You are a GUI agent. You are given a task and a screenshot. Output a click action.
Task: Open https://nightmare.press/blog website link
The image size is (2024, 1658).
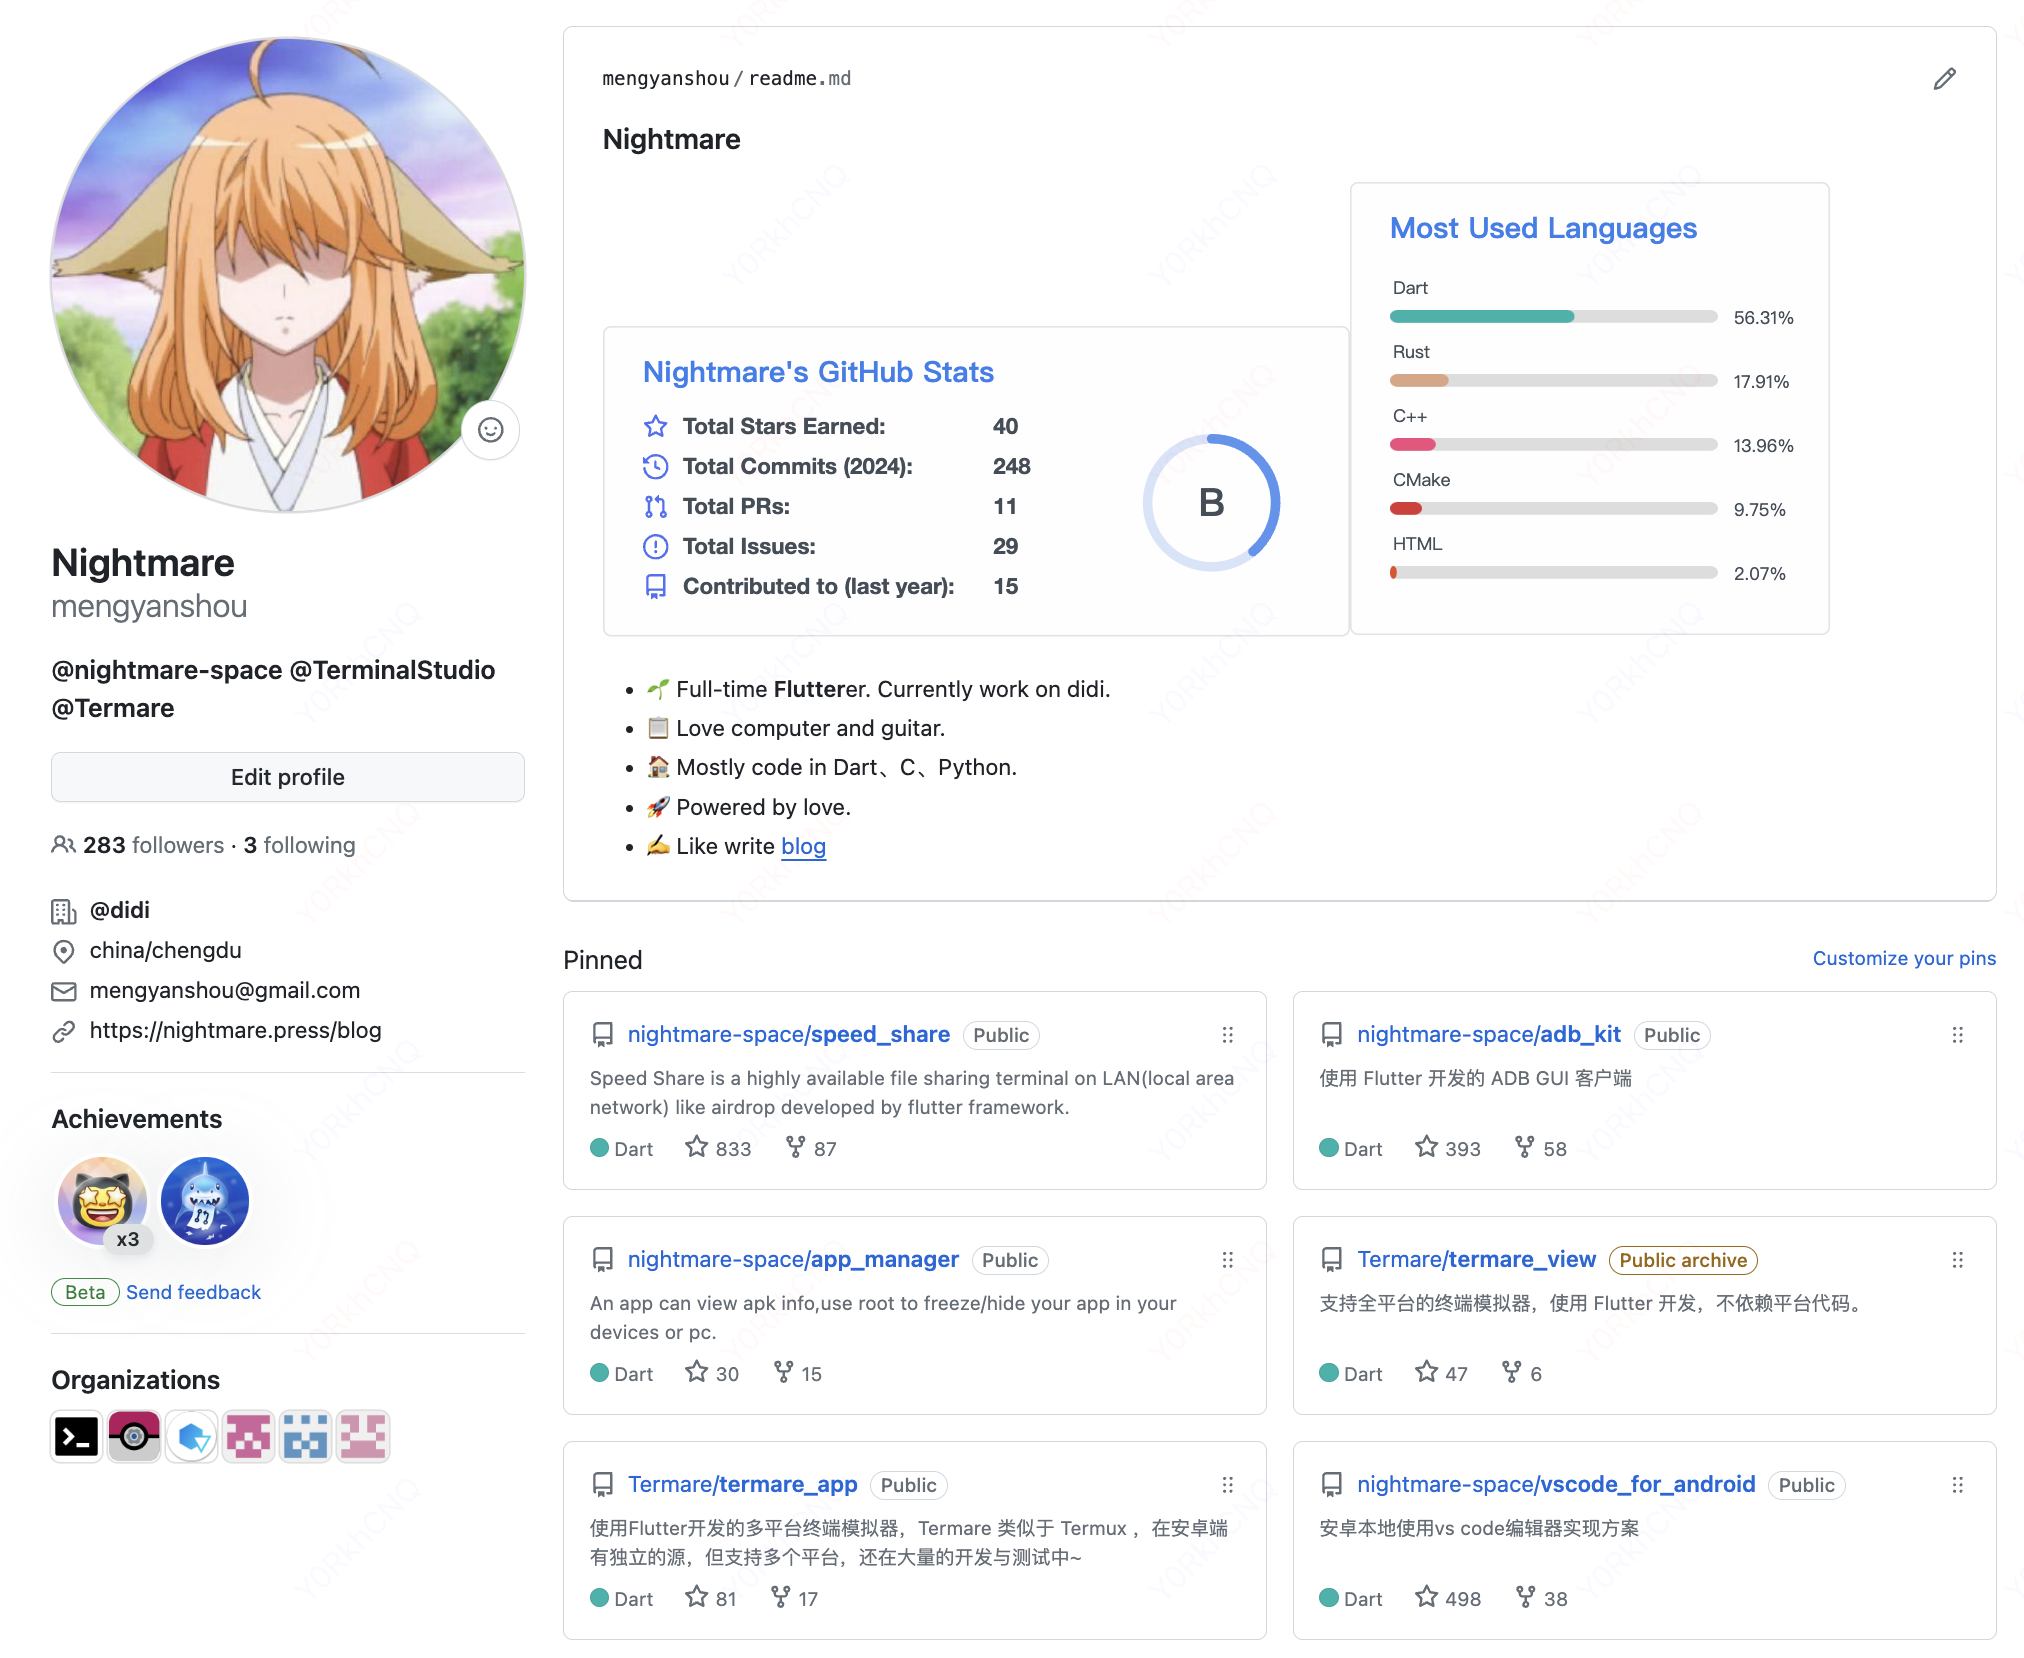[x=235, y=1030]
